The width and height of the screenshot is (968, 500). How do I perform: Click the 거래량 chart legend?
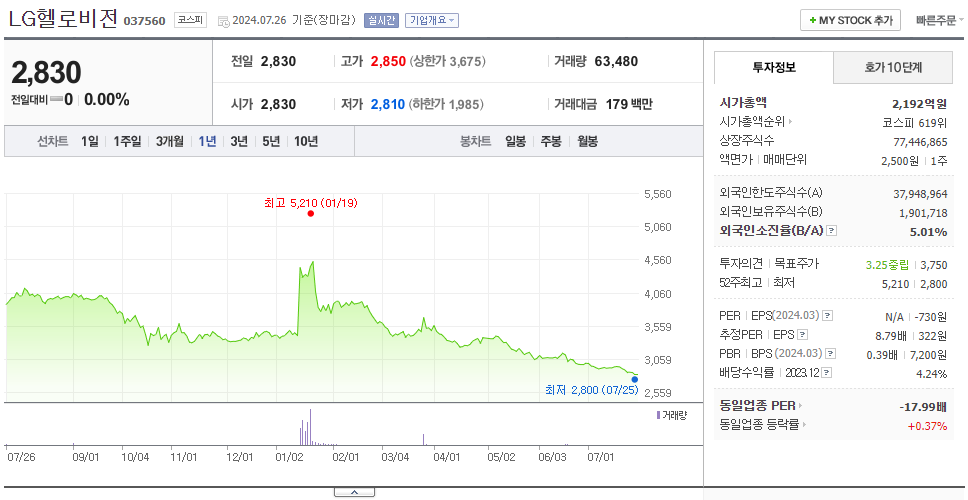672,415
